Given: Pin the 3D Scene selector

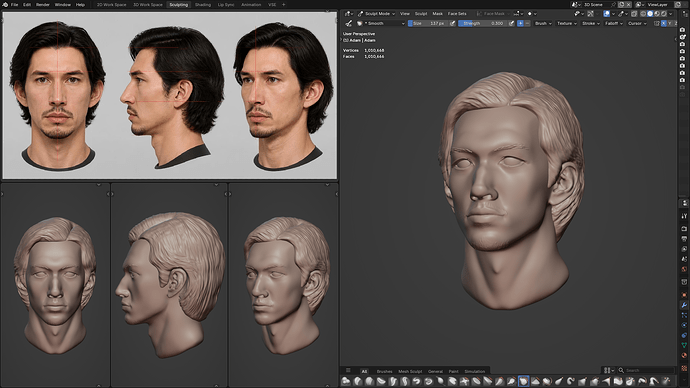Looking at the screenshot, I should click(x=613, y=4).
